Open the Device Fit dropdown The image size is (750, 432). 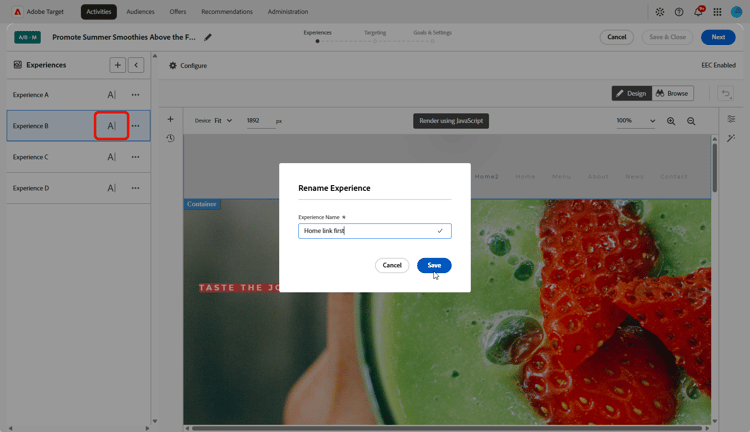click(x=223, y=121)
